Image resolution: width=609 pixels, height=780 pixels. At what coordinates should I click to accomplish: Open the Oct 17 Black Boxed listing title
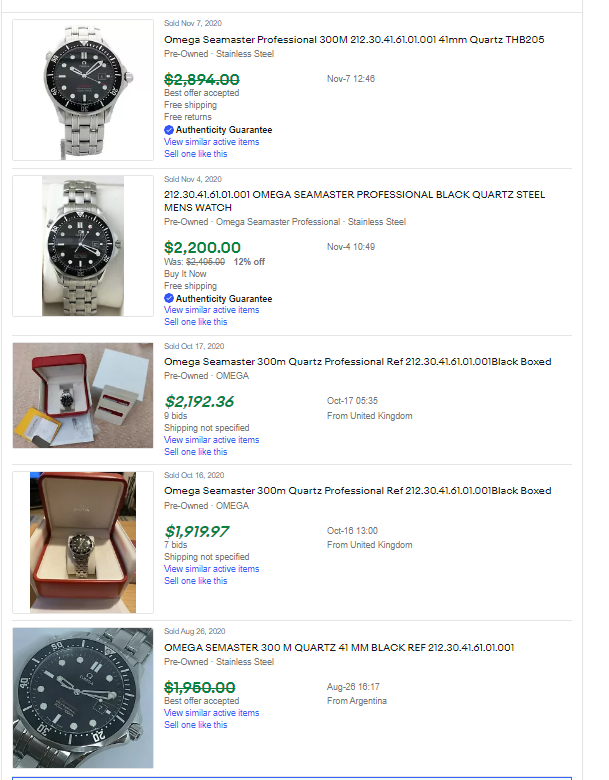(x=357, y=362)
